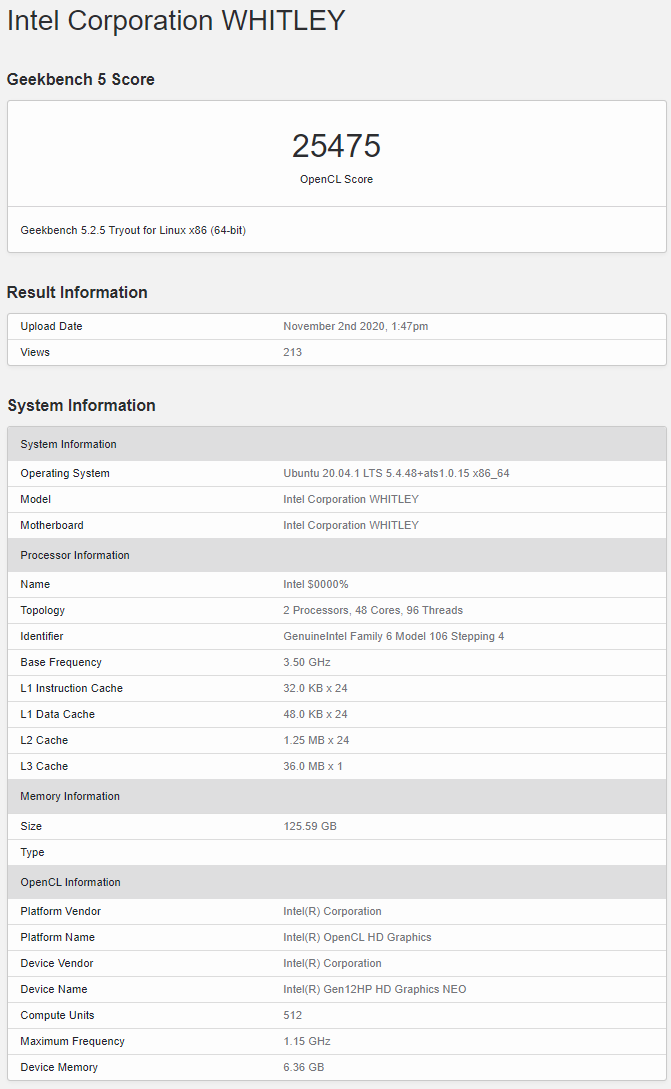The image size is (671, 1089).
Task: Click the 'Identifier' label
Action: (42, 636)
